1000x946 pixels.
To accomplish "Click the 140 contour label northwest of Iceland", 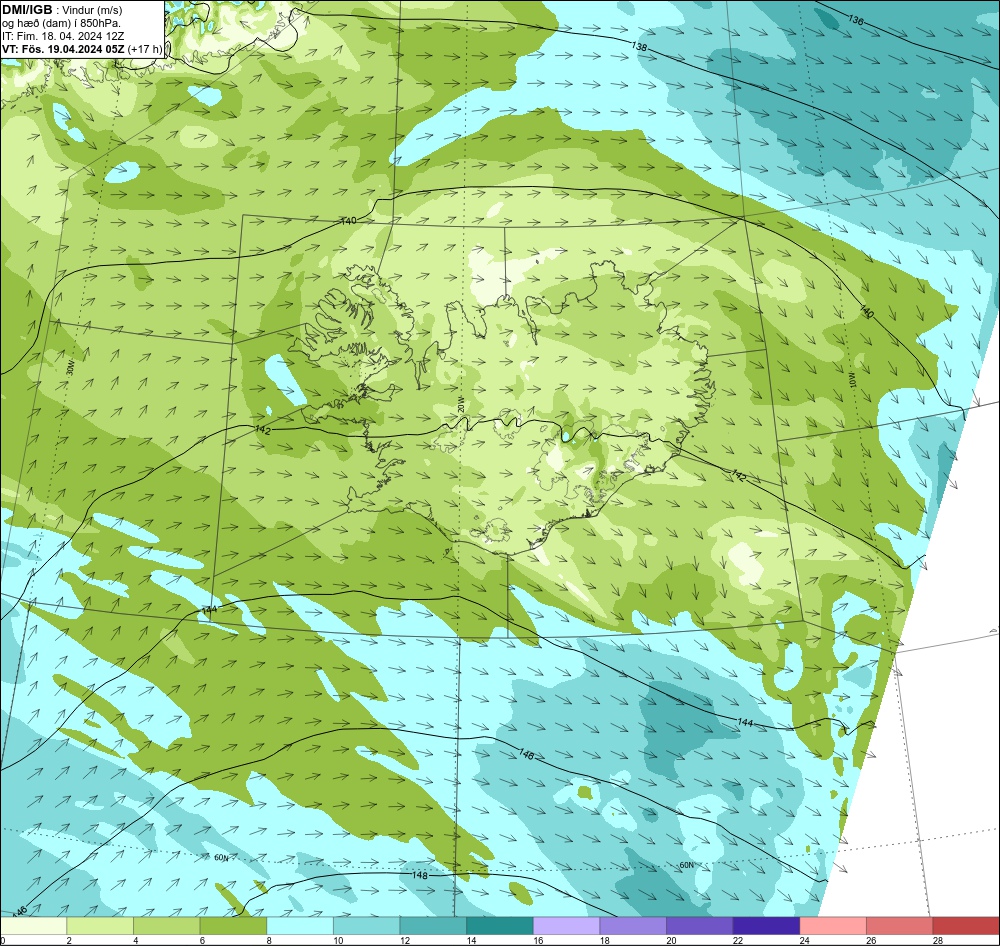I will [349, 221].
